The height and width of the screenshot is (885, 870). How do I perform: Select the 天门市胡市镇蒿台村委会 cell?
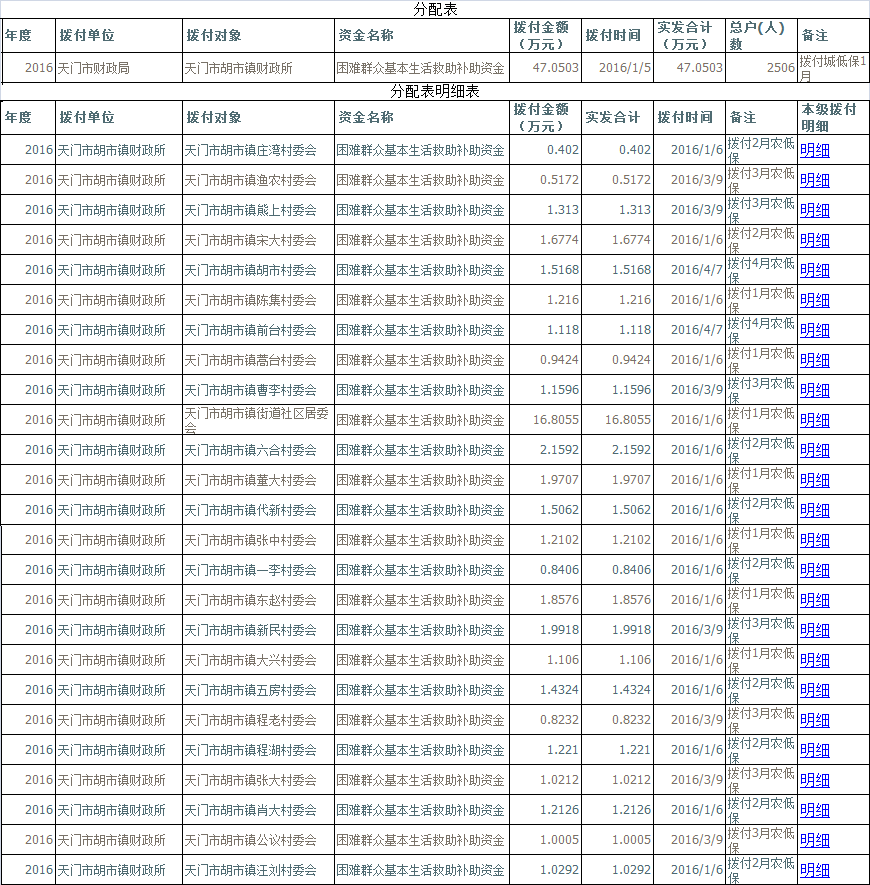point(259,360)
